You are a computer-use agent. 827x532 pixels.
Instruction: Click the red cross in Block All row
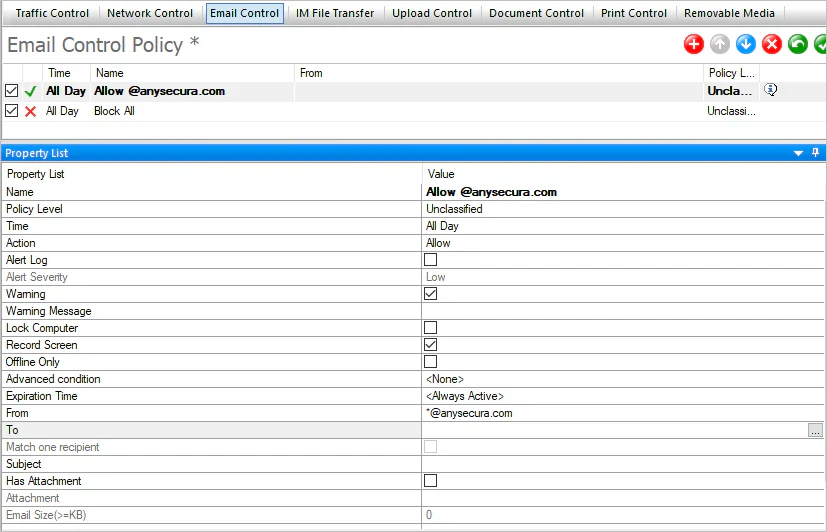(31, 111)
